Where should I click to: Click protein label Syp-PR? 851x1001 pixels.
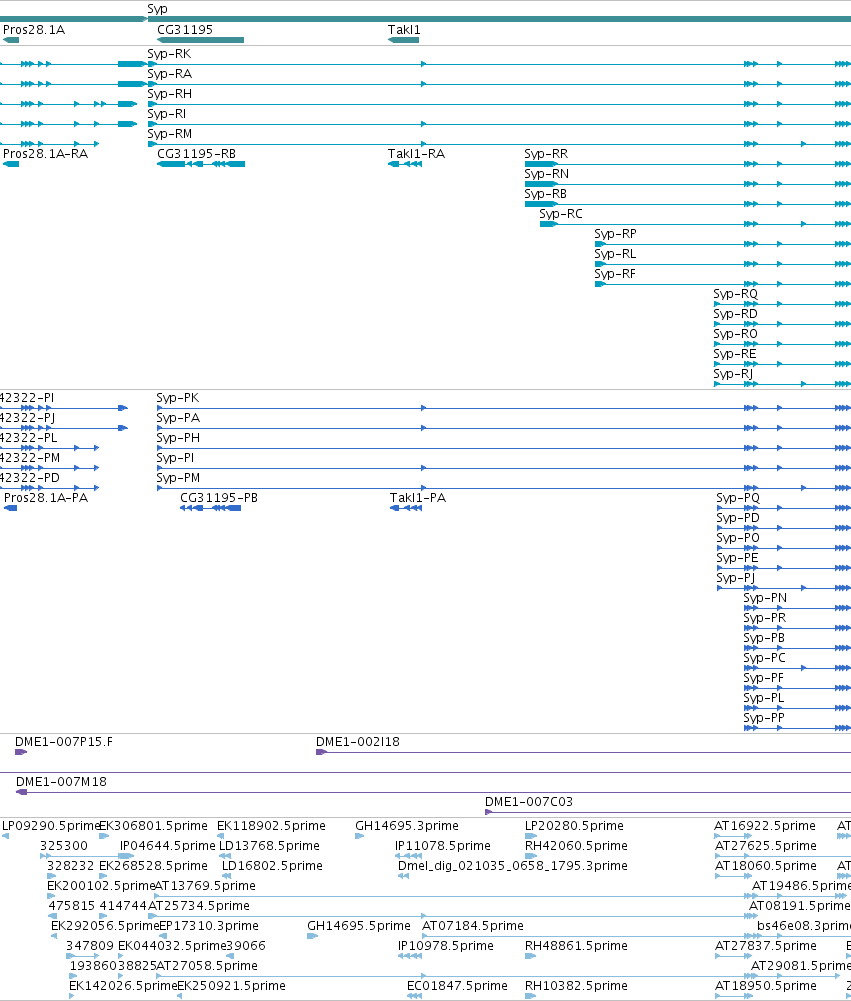click(x=765, y=617)
